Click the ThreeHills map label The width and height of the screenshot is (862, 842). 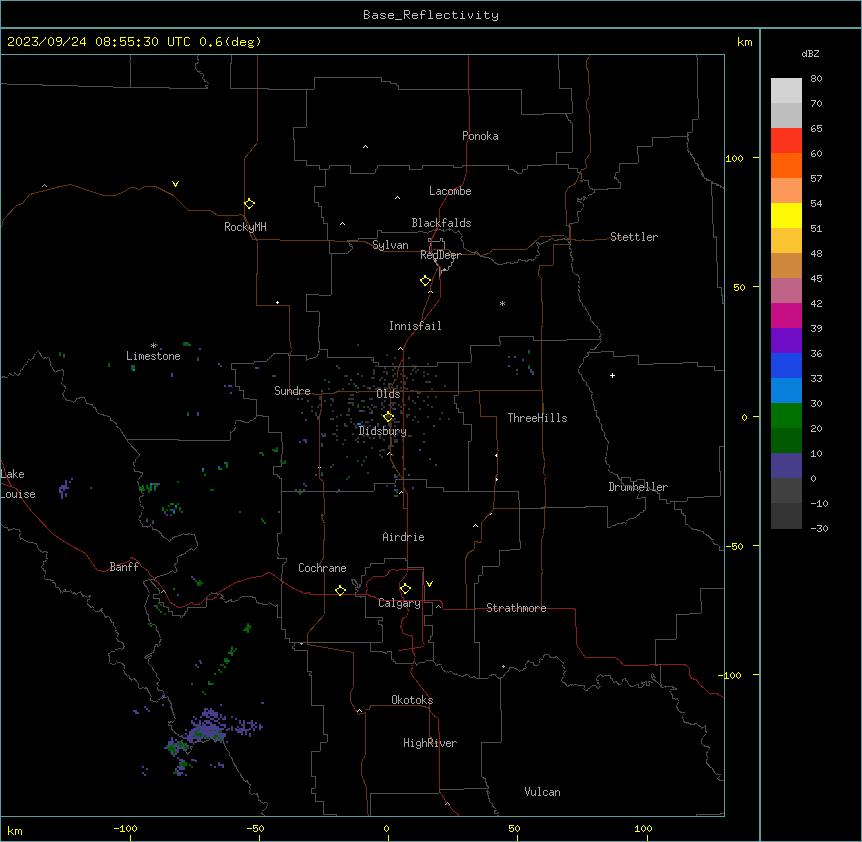click(537, 418)
